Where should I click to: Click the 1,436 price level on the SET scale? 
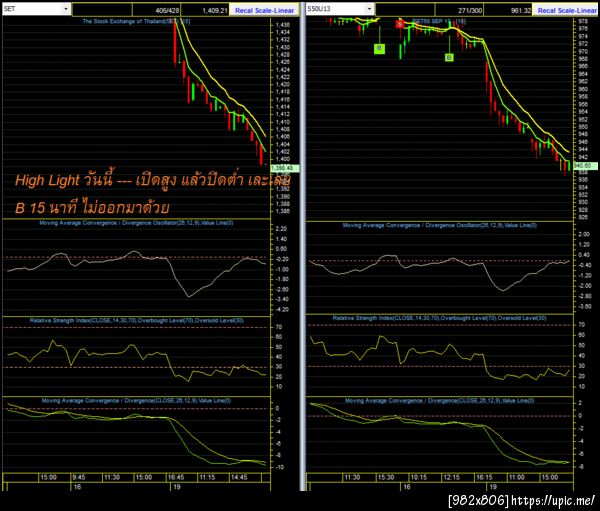pos(283,25)
